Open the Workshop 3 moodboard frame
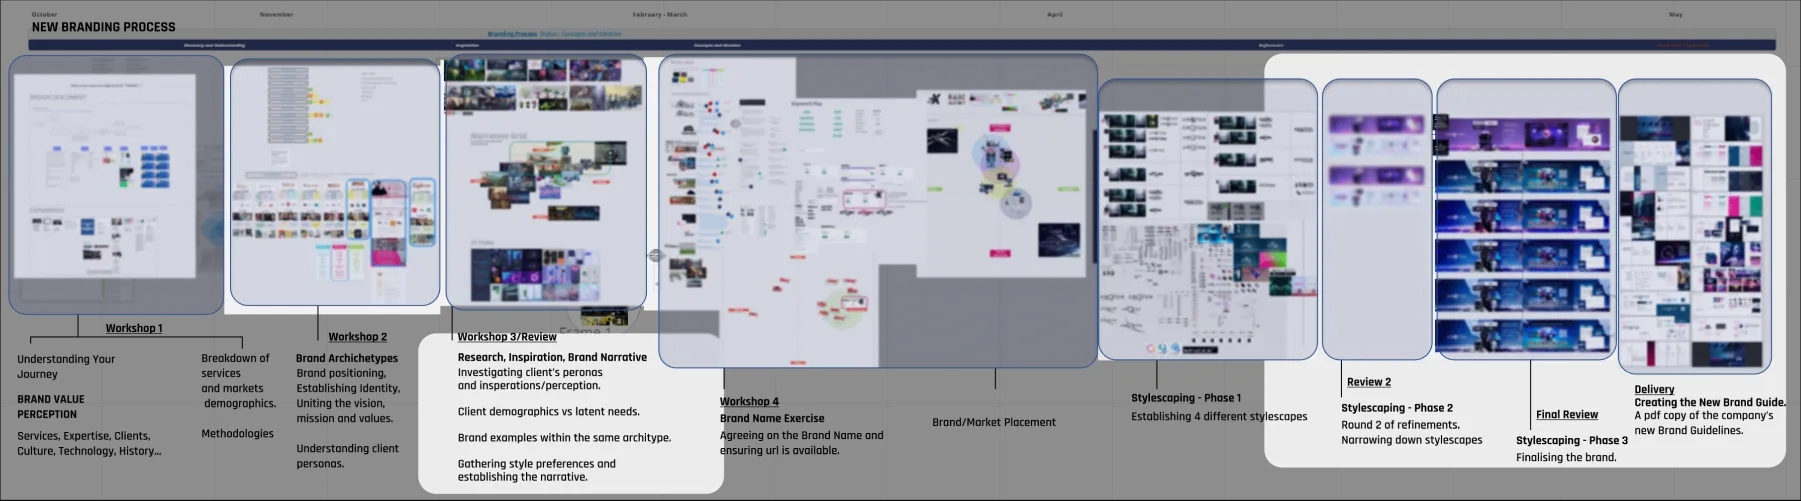 pos(546,180)
